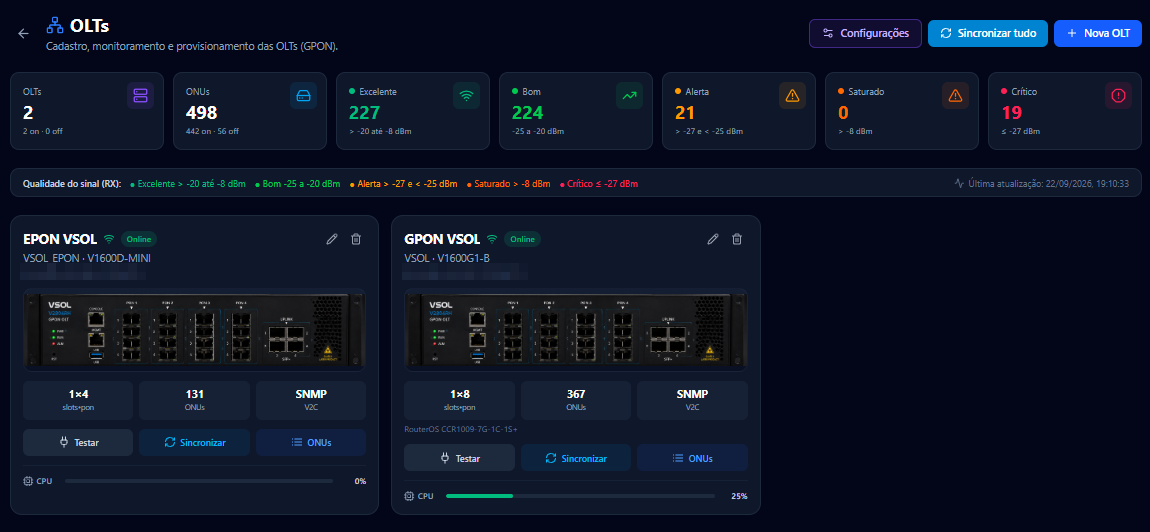Image resolution: width=1150 pixels, height=532 pixels.
Task: Click the GPON VSOL CPU progress bar
Action: (x=580, y=496)
